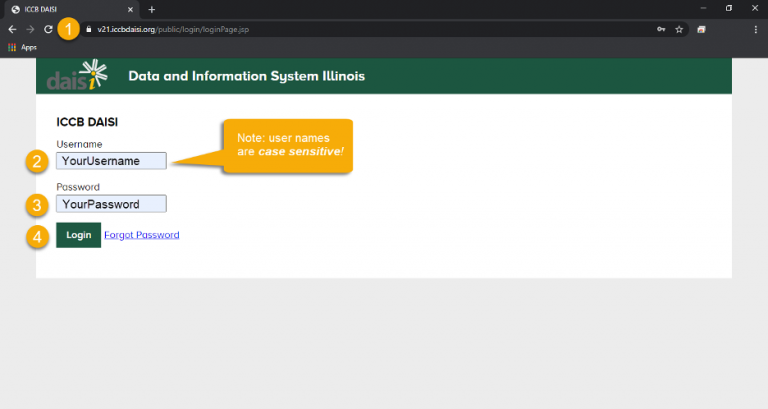Open a new browser tab
This screenshot has width=768, height=409.
coord(152,9)
